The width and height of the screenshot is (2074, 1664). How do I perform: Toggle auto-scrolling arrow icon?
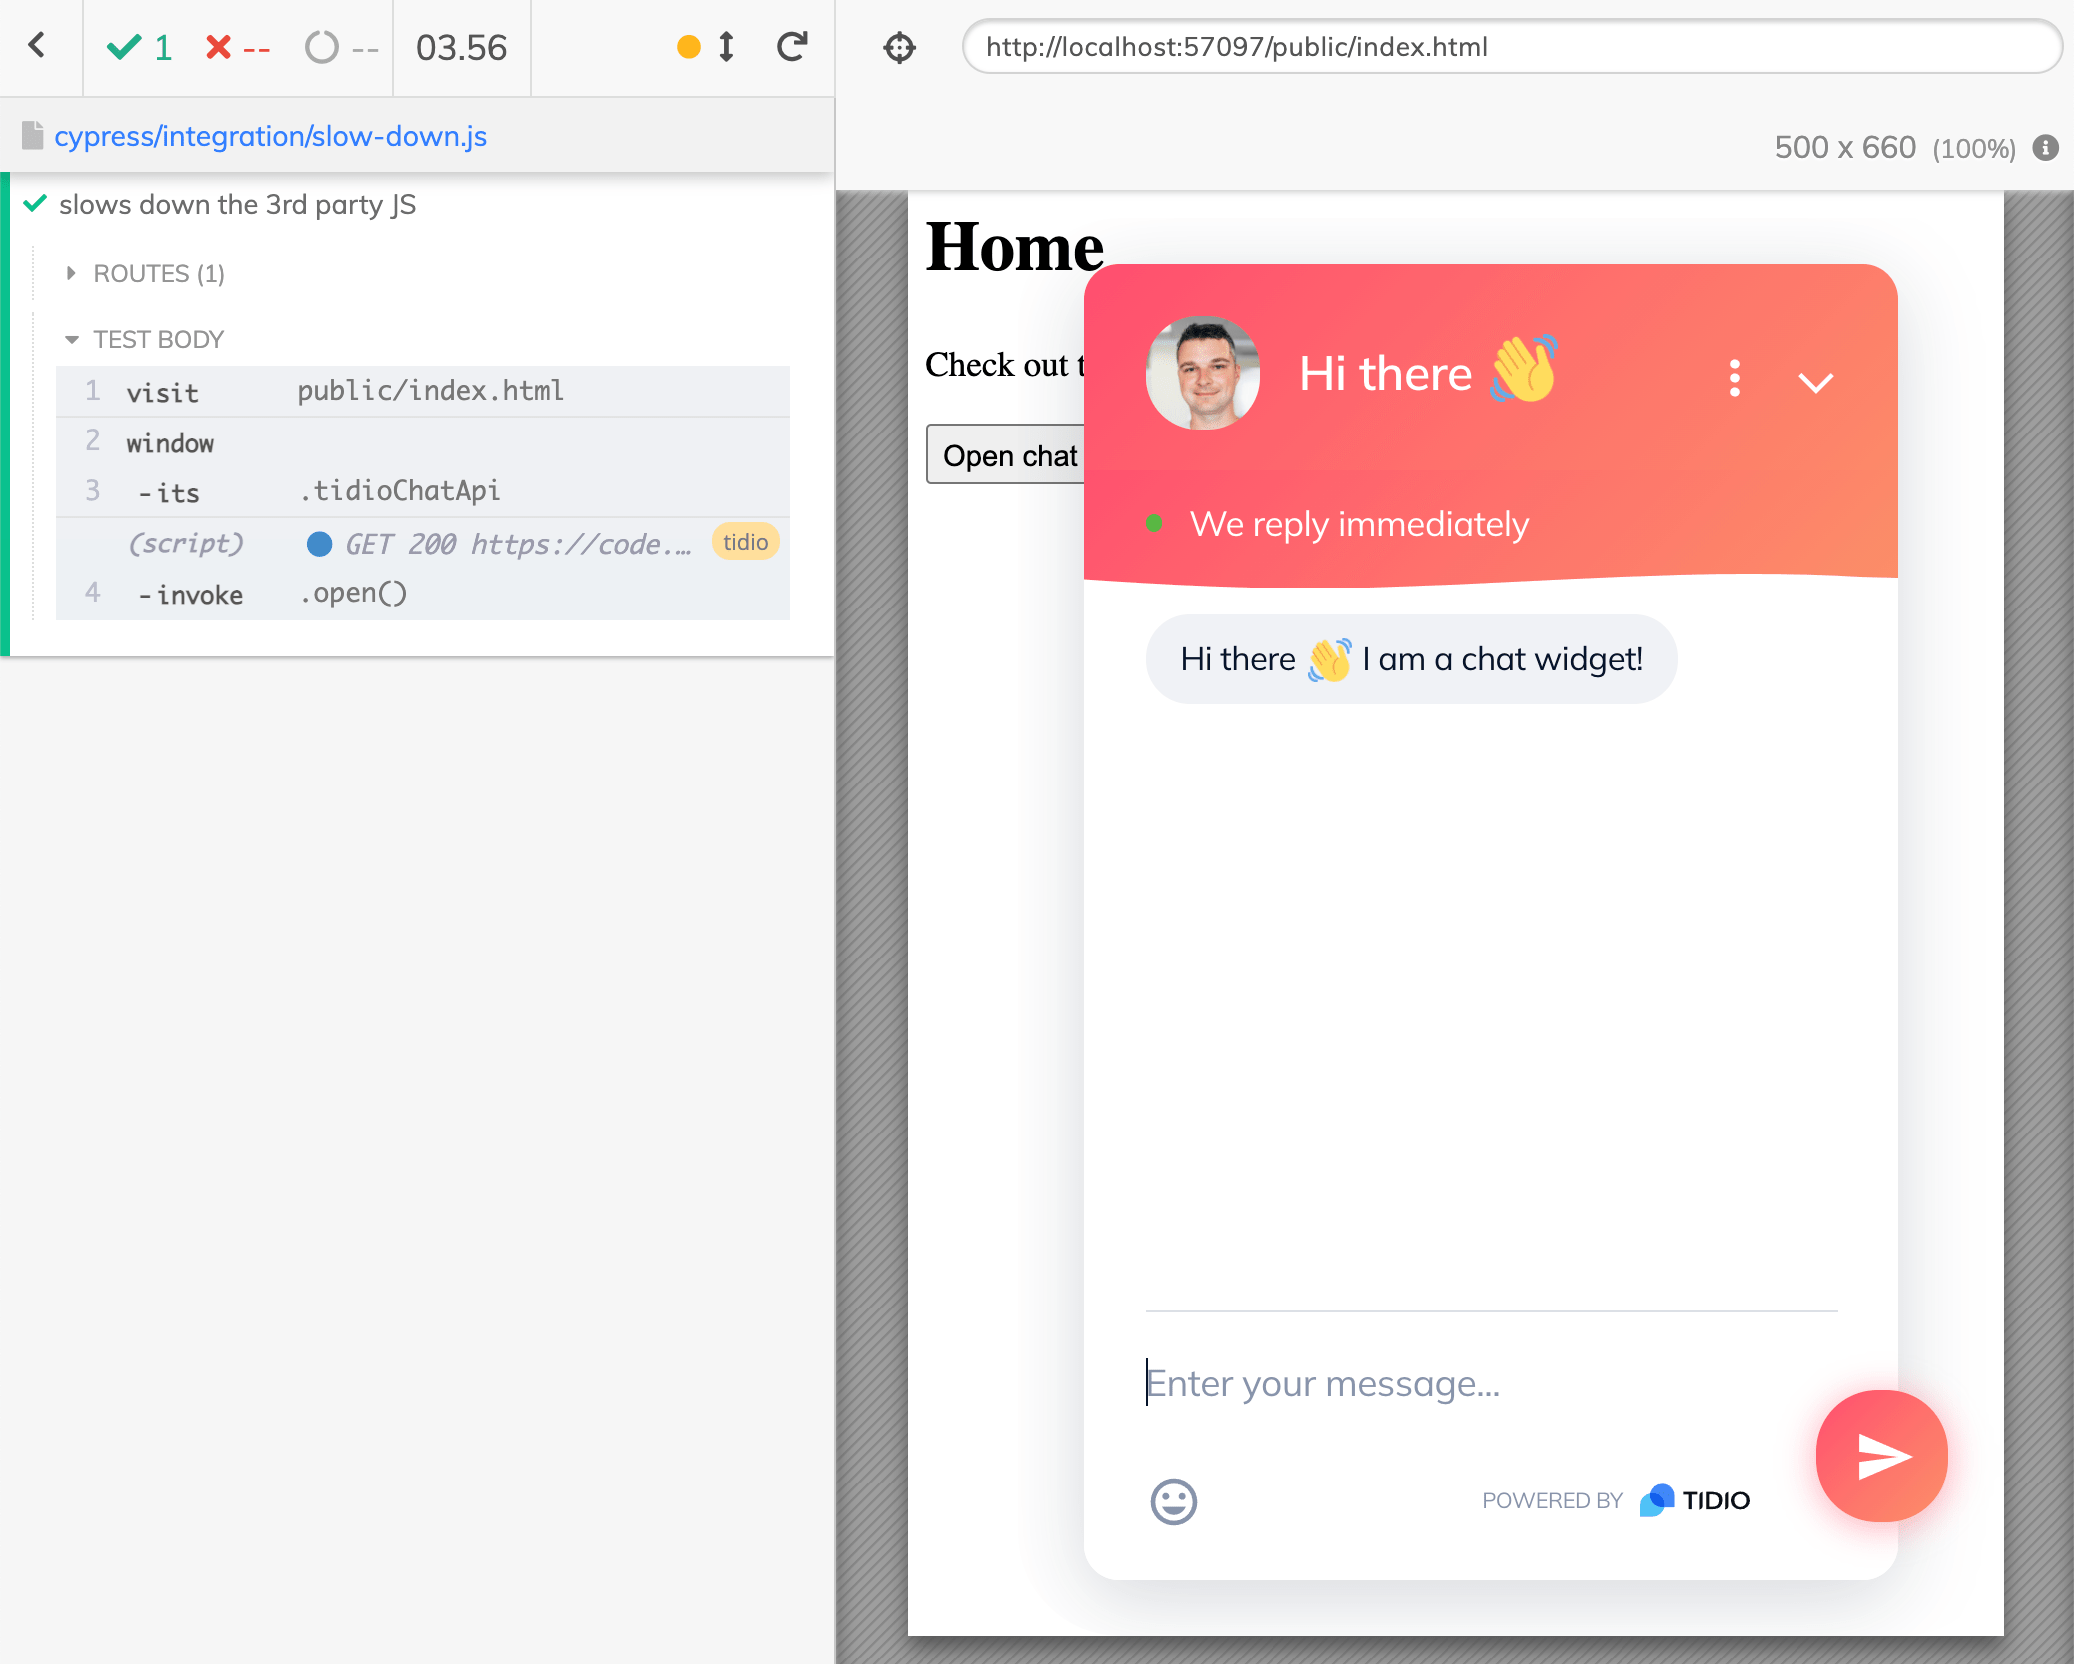tap(727, 46)
